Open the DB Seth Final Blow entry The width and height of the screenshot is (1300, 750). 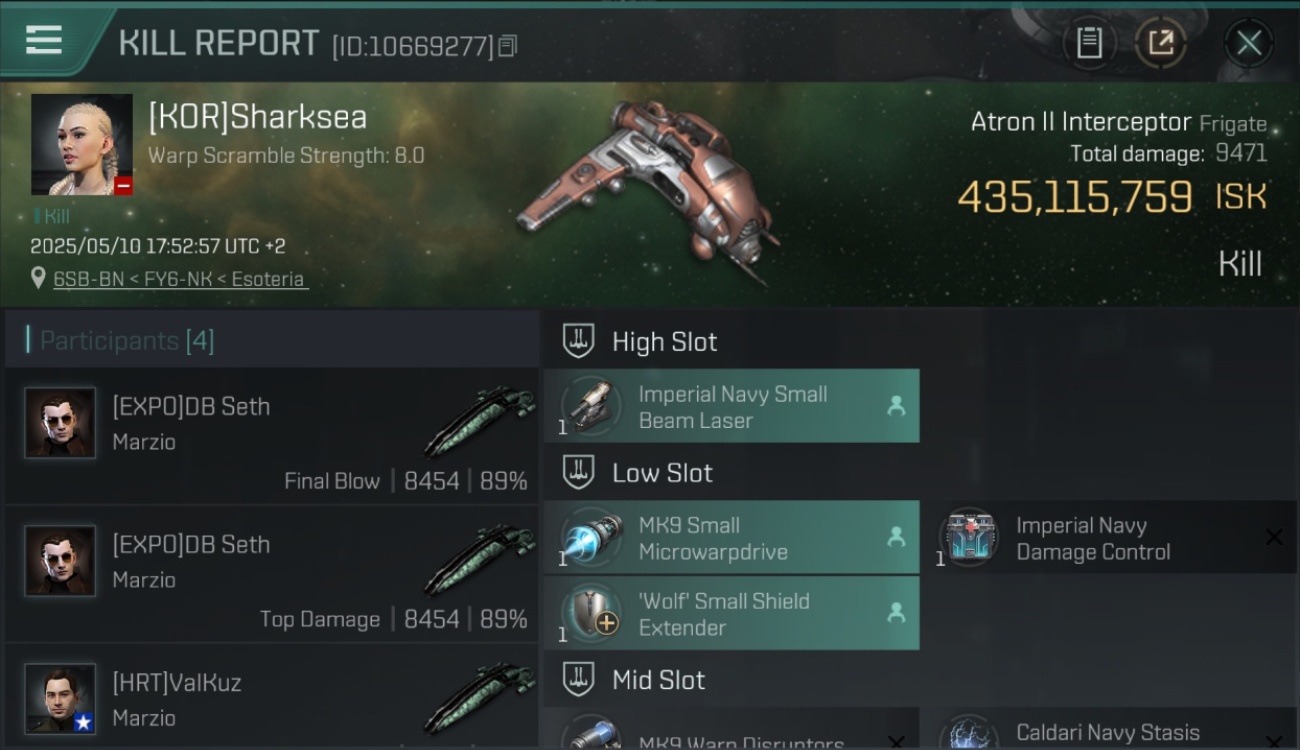pos(271,436)
